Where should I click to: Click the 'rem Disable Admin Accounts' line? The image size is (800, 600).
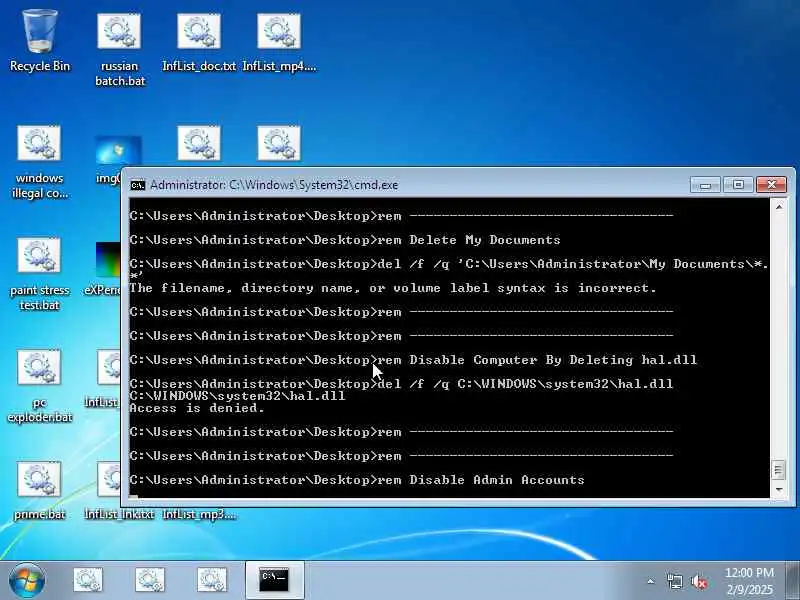[357, 480]
